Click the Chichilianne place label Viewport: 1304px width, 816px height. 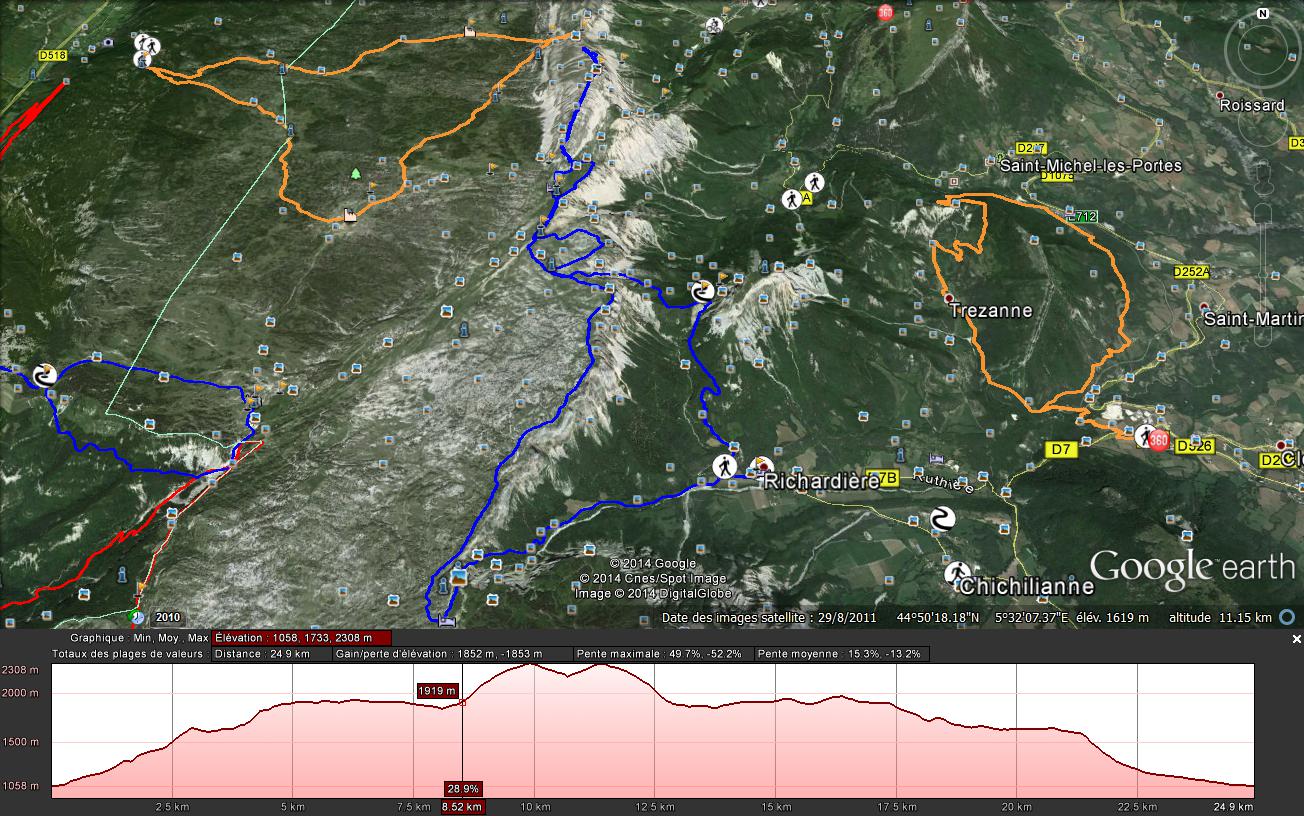pos(1027,587)
